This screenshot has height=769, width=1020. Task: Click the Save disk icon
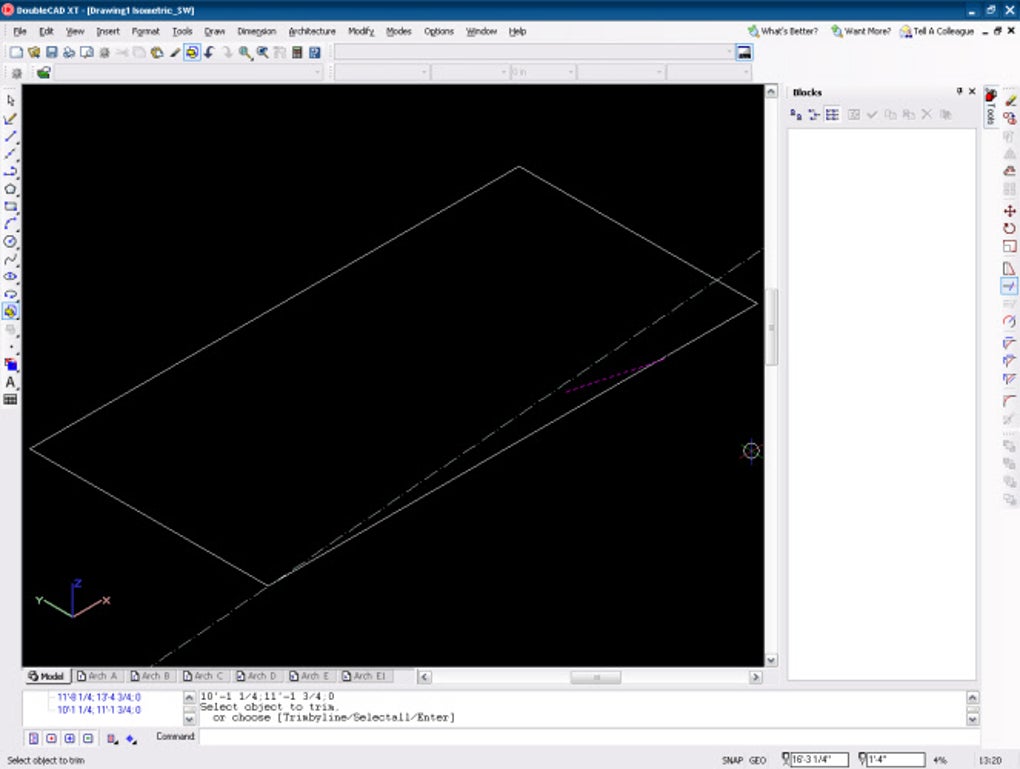(x=51, y=53)
